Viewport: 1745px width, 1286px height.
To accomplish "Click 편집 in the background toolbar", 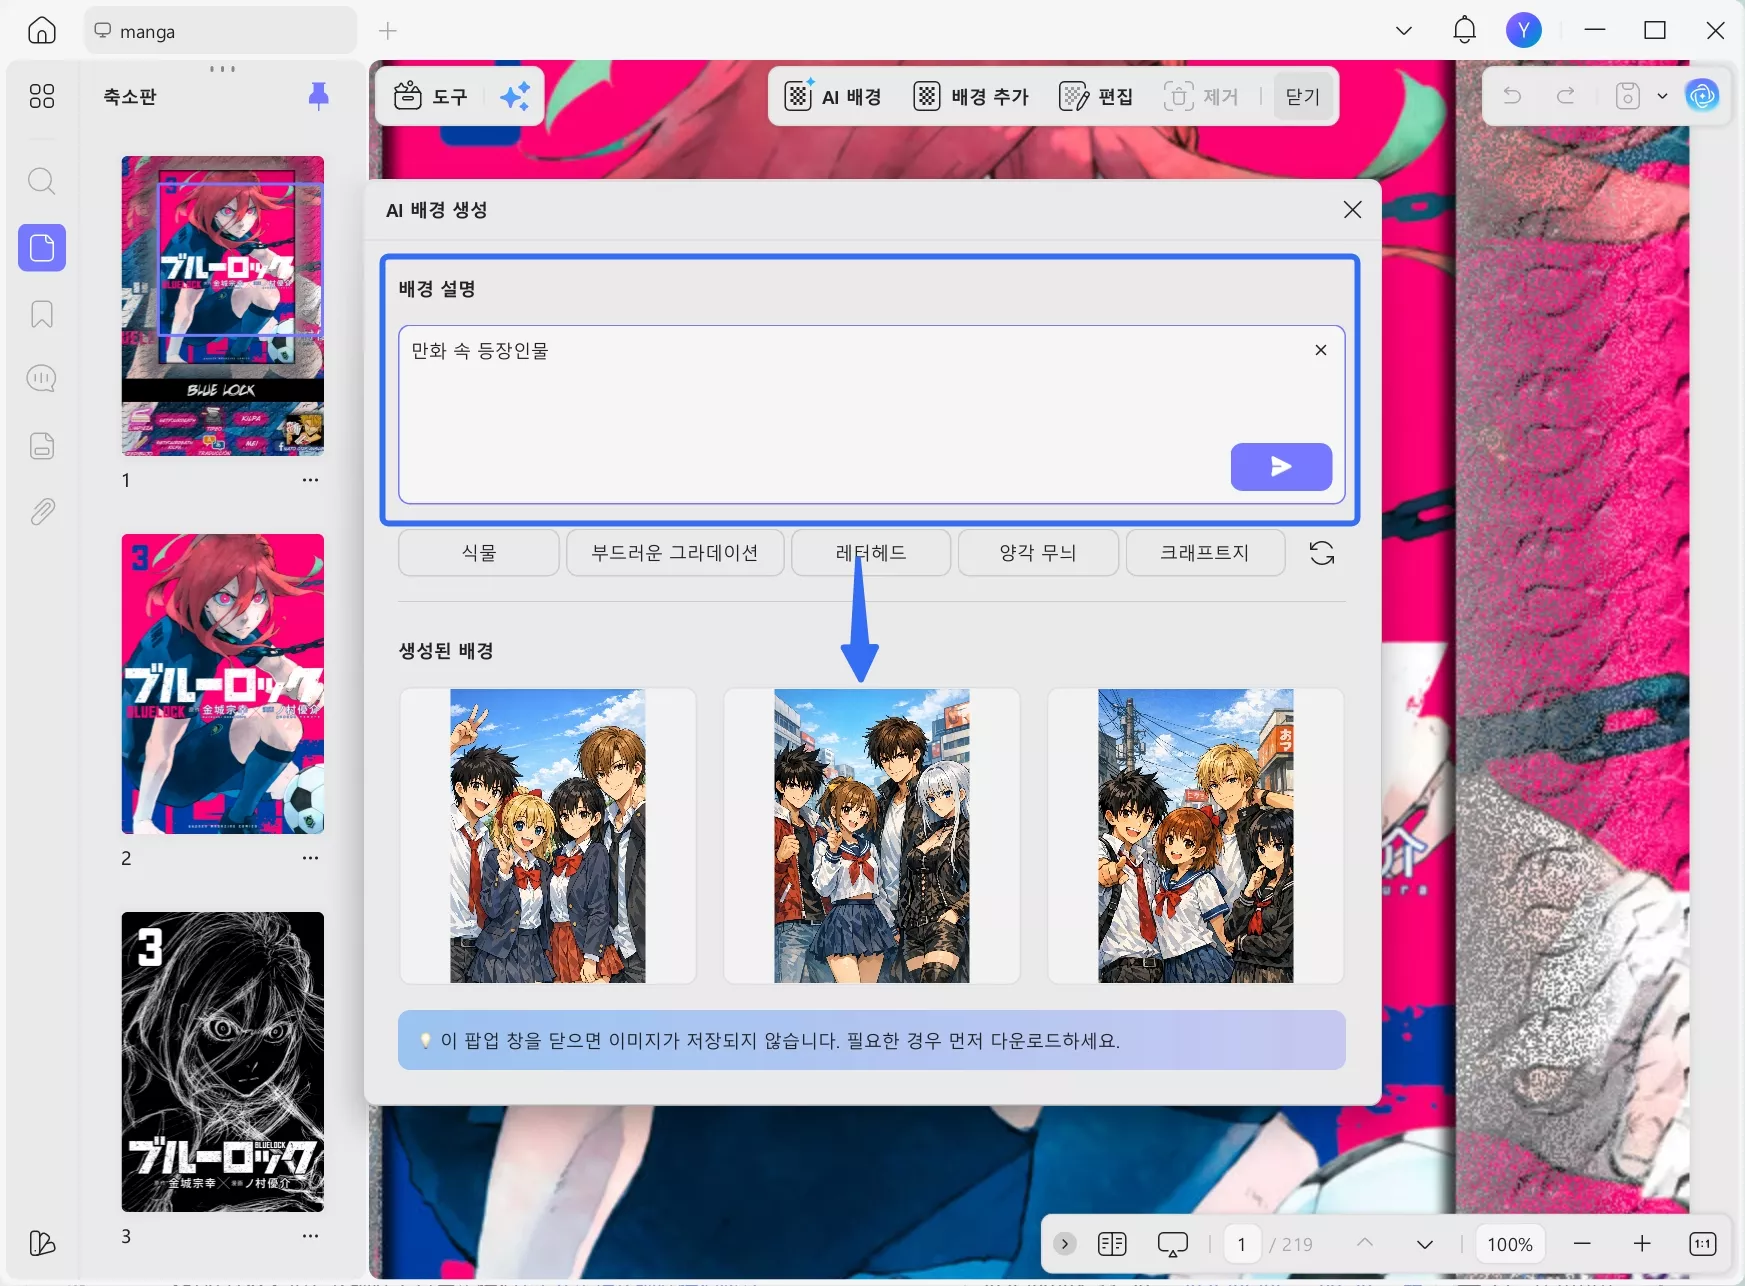I will tap(1096, 96).
